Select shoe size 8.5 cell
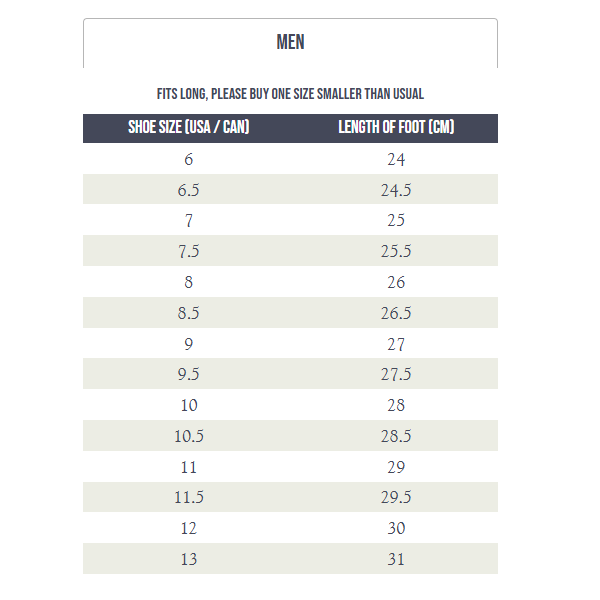Image resolution: width=600 pixels, height=600 pixels. [x=188, y=313]
